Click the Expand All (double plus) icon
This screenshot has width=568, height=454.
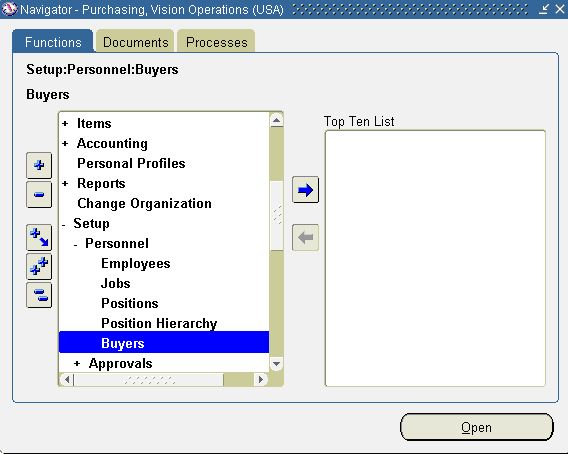coord(39,267)
